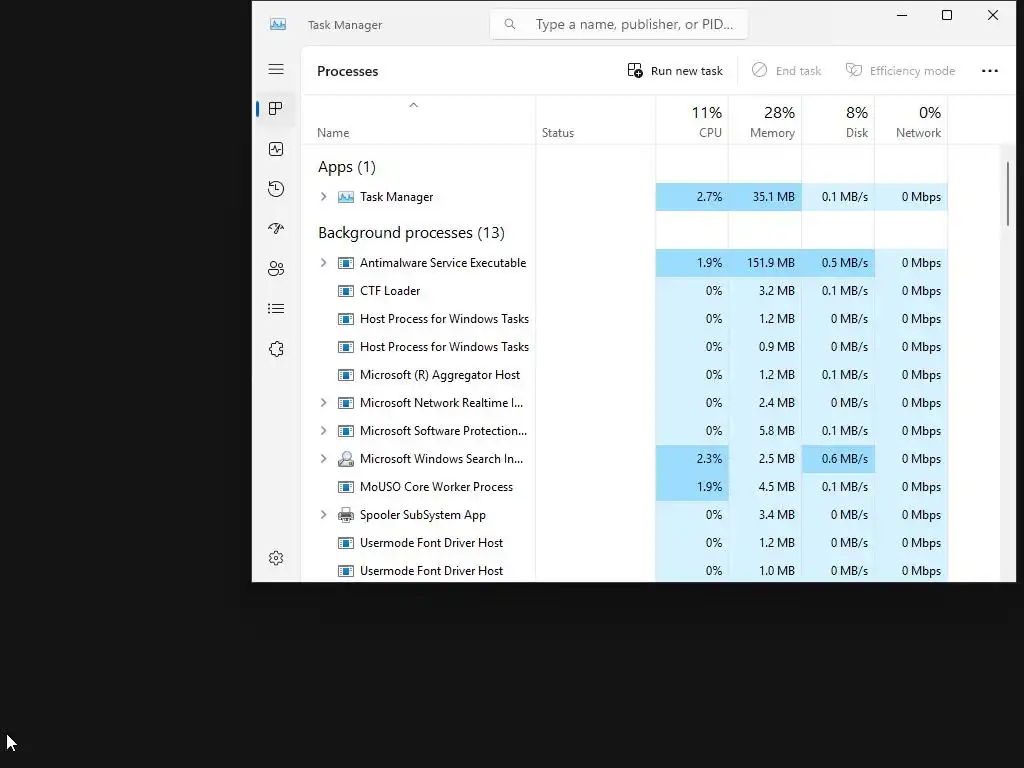Image resolution: width=1024 pixels, height=768 pixels.
Task: Click the 2.3% CPU cell of Windows Search
Action: [x=692, y=458]
